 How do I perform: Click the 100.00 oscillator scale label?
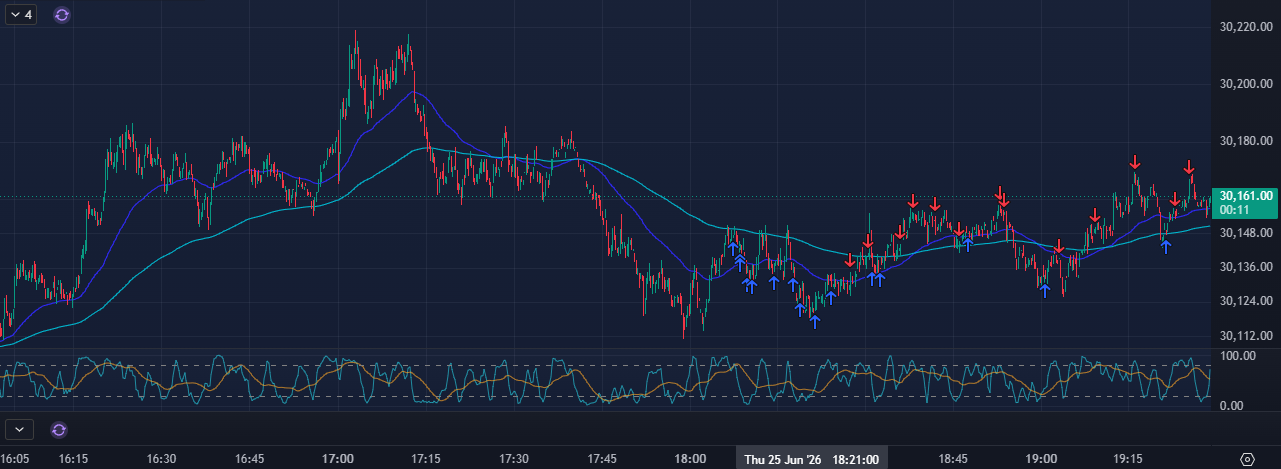(1237, 355)
